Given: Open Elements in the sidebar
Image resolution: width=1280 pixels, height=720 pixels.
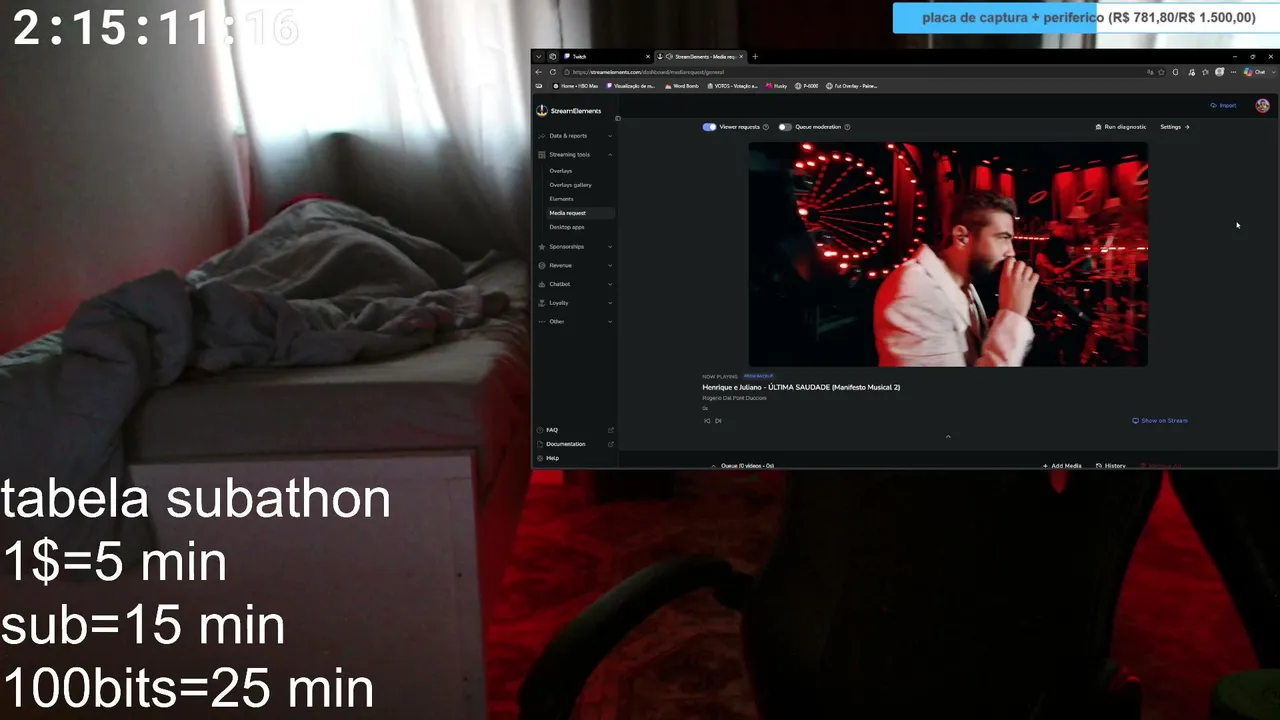Looking at the screenshot, I should pos(561,199).
